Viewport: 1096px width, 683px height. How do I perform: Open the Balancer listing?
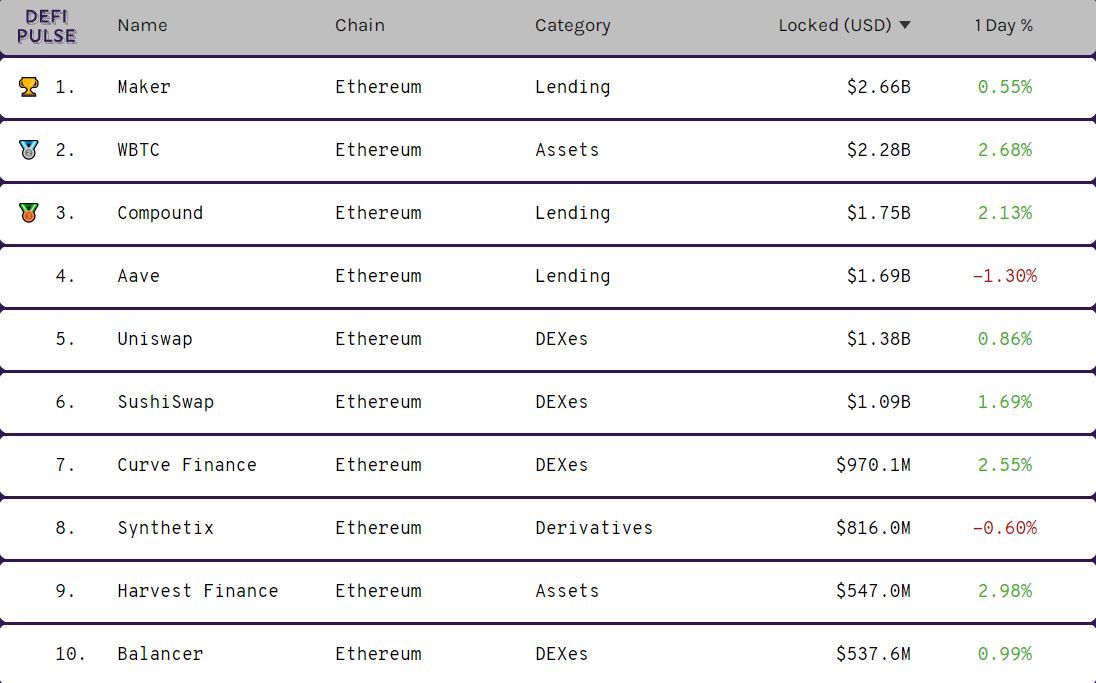(160, 654)
